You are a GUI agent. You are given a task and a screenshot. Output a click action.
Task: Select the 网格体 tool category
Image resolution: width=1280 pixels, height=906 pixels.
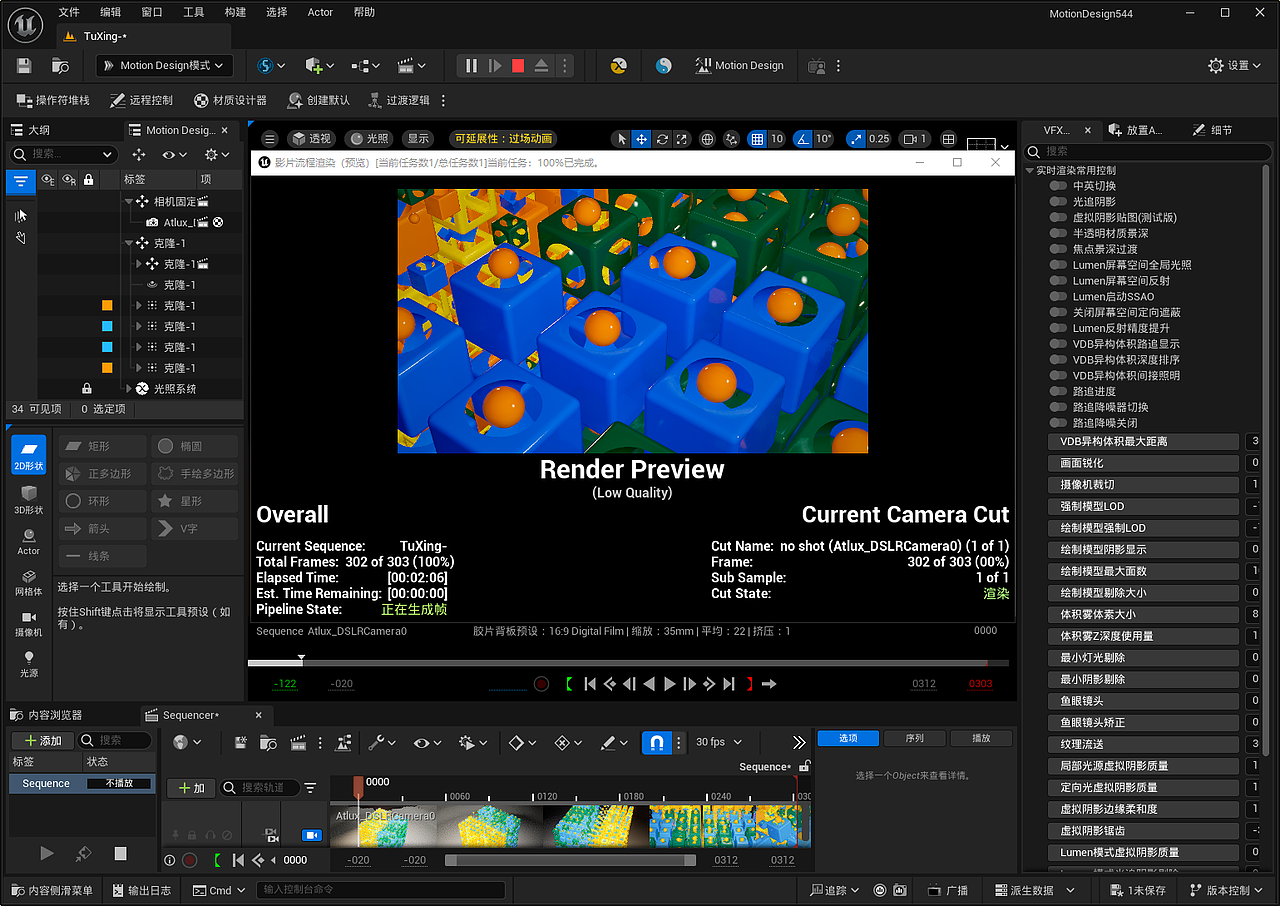pos(28,583)
